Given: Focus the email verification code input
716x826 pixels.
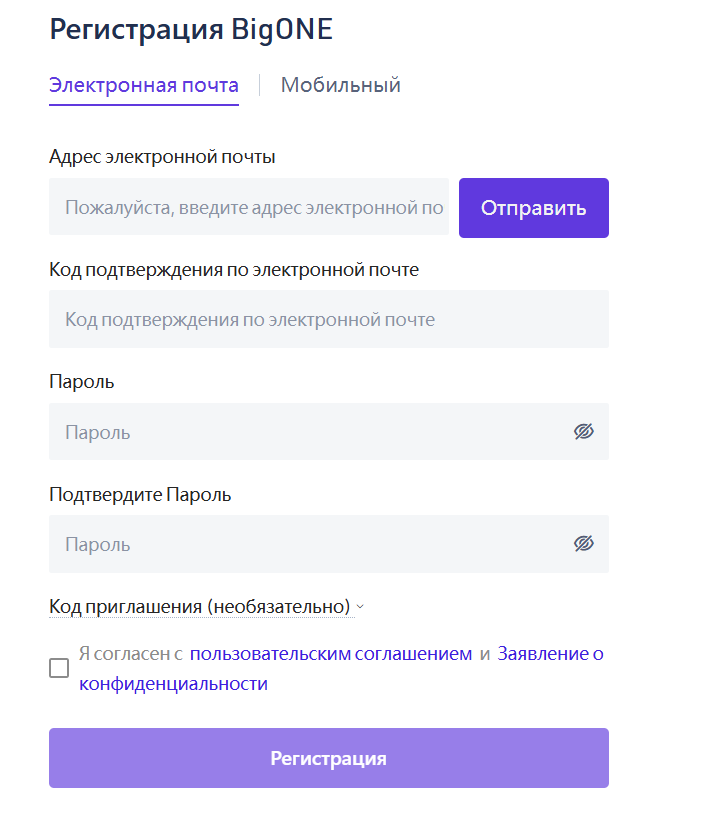Looking at the screenshot, I should click(329, 319).
